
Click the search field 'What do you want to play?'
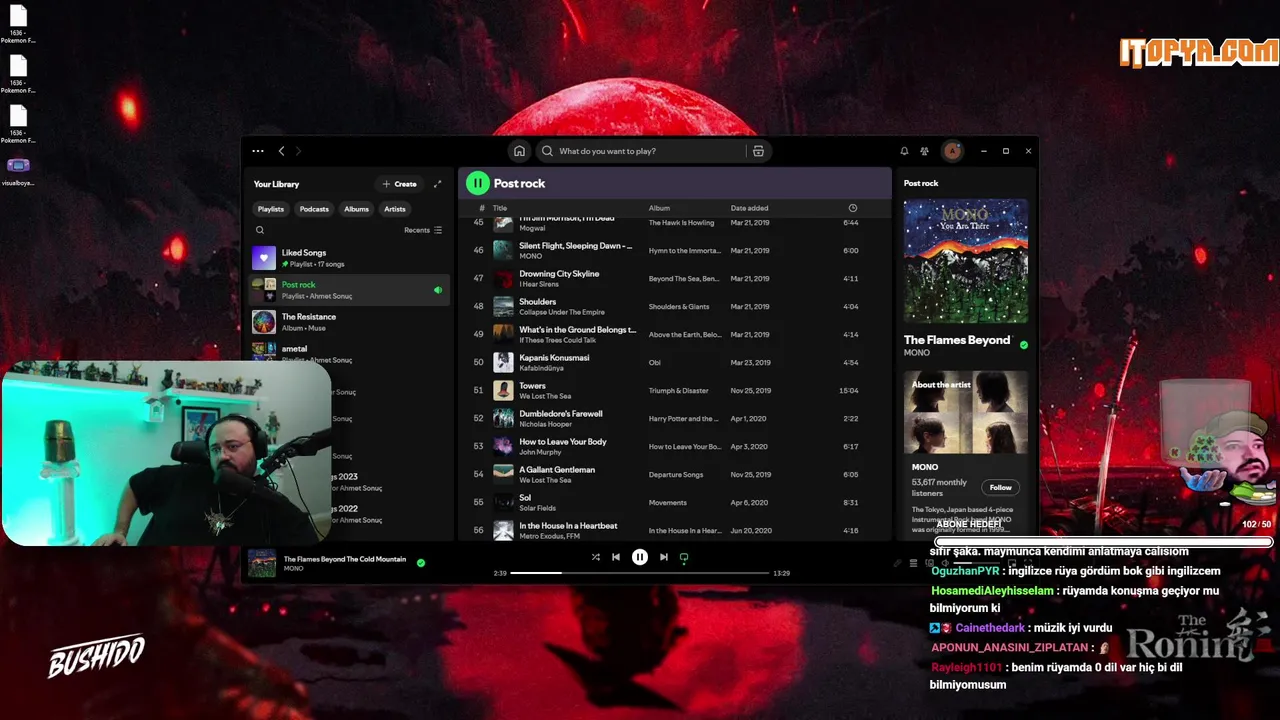tap(654, 151)
